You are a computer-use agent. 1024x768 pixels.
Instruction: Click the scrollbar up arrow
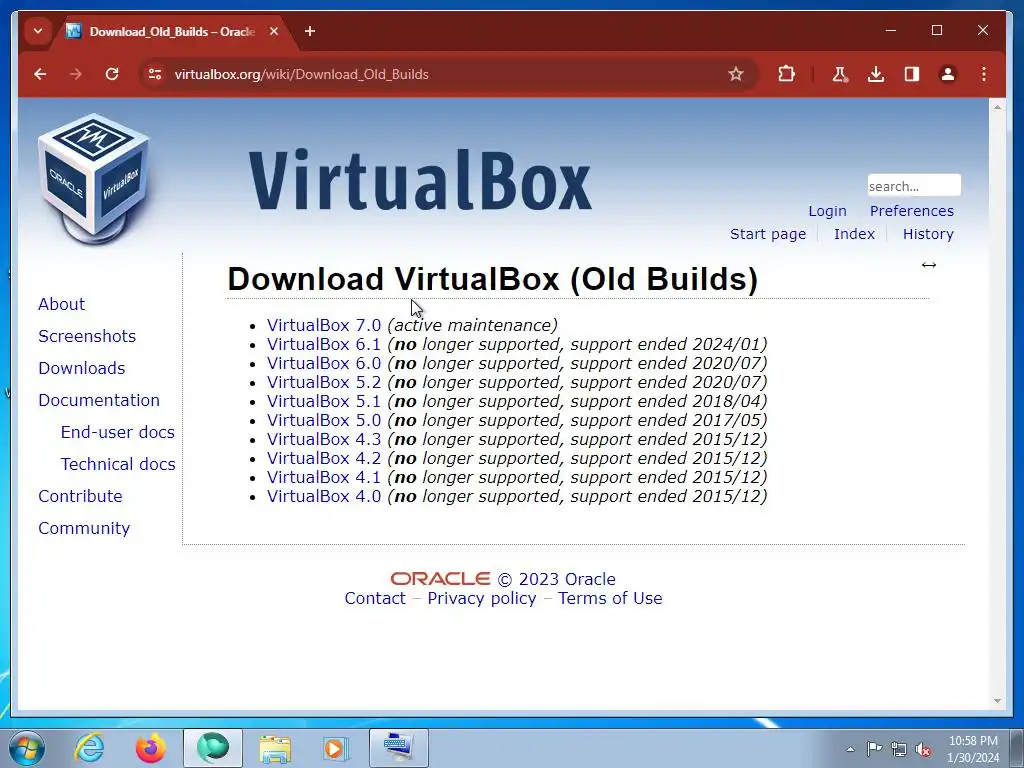coord(997,106)
